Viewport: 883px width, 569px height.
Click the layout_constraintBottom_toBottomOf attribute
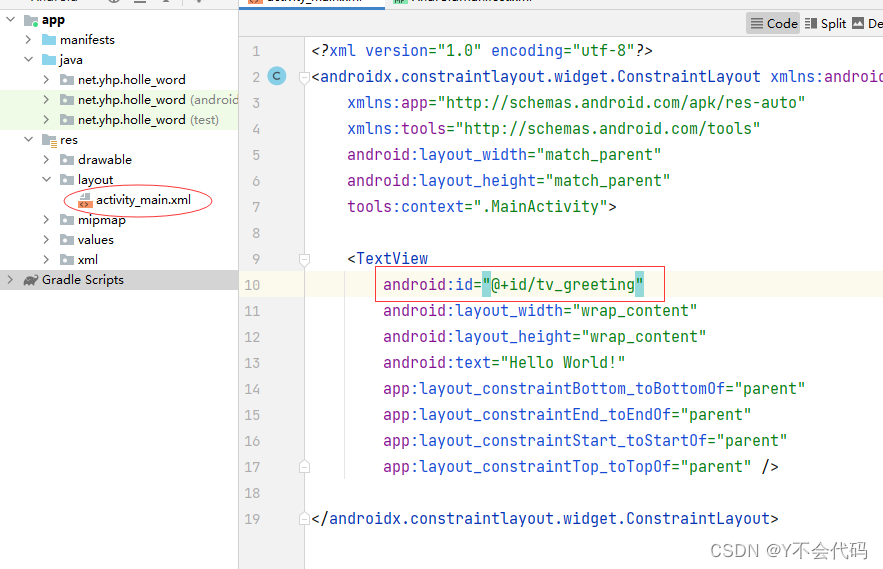coord(594,389)
